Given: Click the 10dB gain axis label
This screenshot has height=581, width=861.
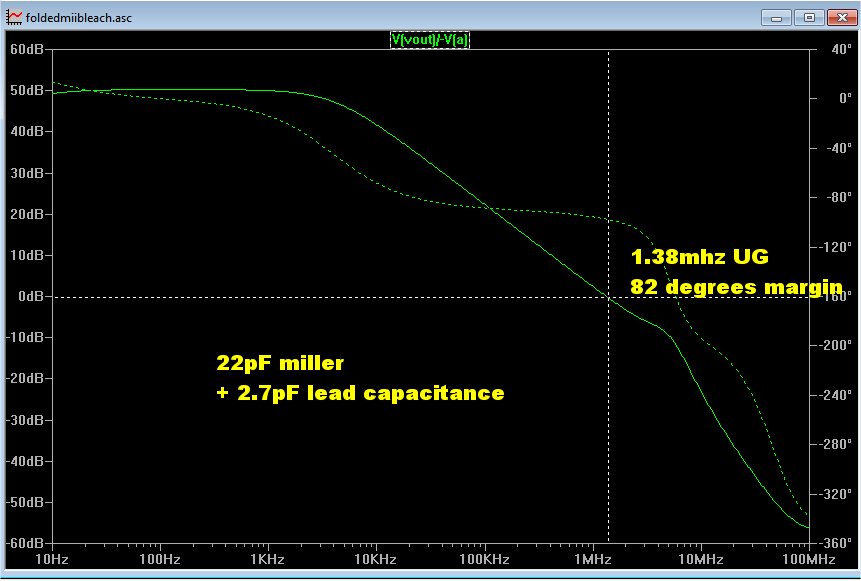Looking at the screenshot, I should point(26,255).
